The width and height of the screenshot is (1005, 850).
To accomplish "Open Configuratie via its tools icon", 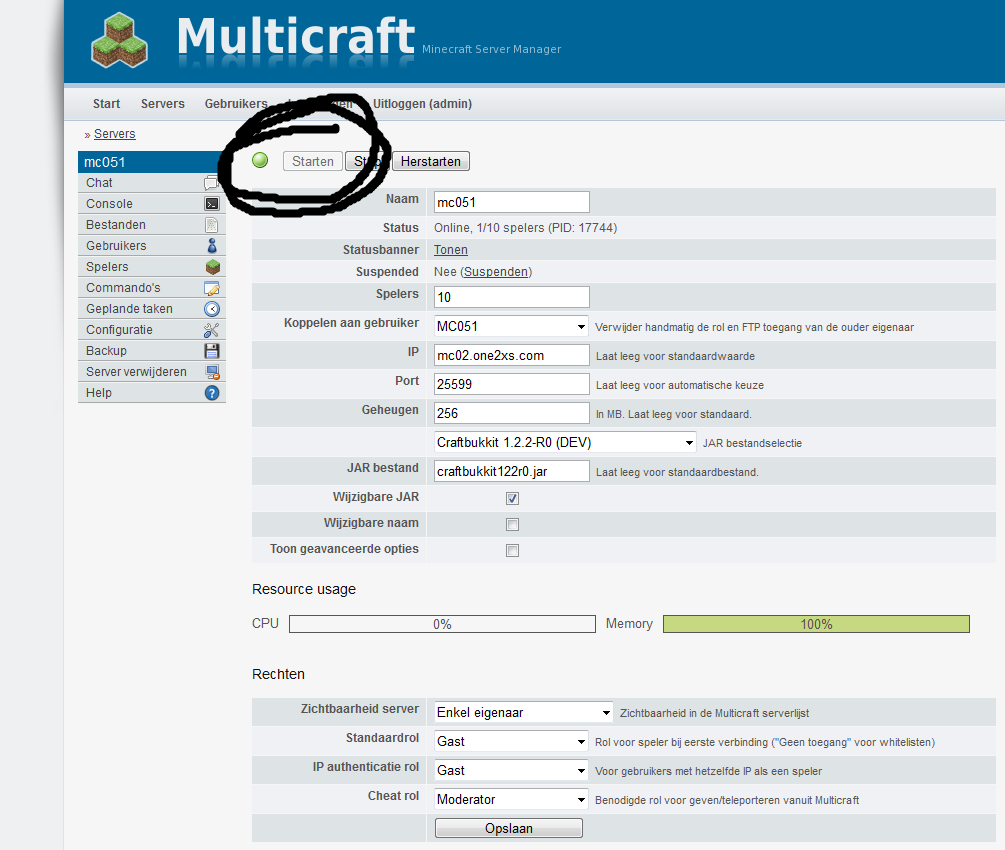I will (x=212, y=330).
